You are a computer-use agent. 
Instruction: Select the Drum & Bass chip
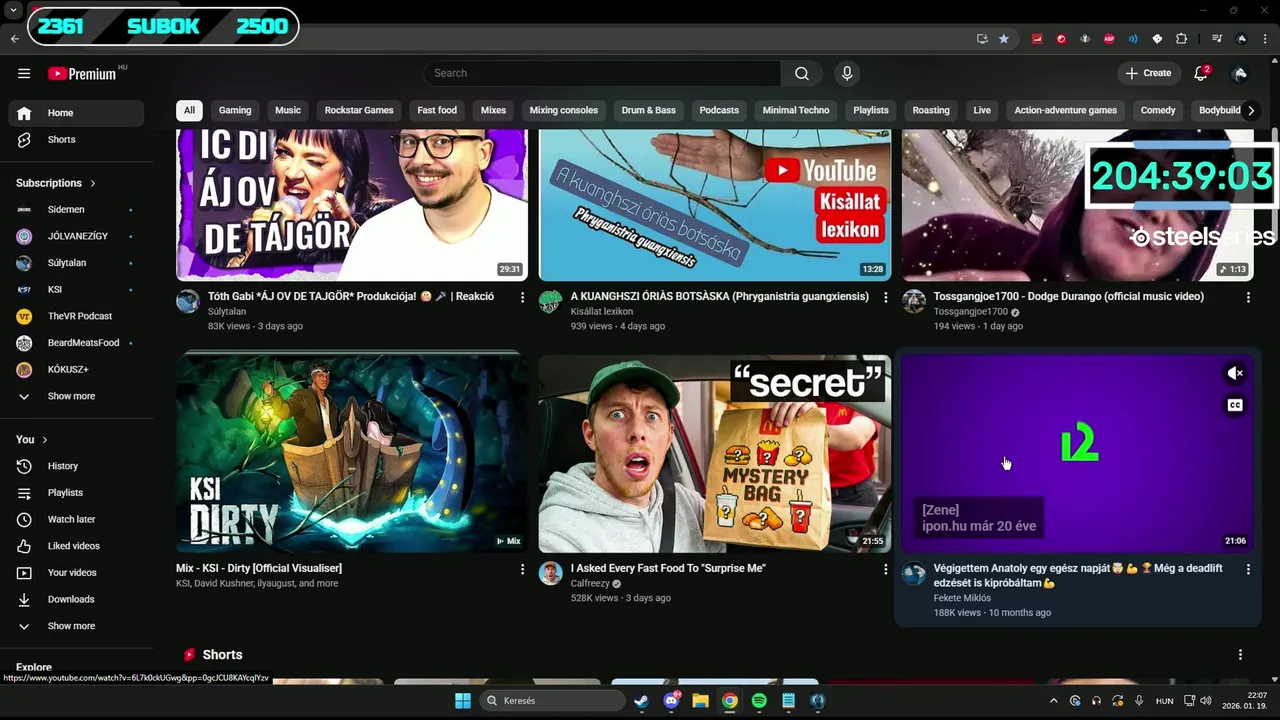point(649,110)
